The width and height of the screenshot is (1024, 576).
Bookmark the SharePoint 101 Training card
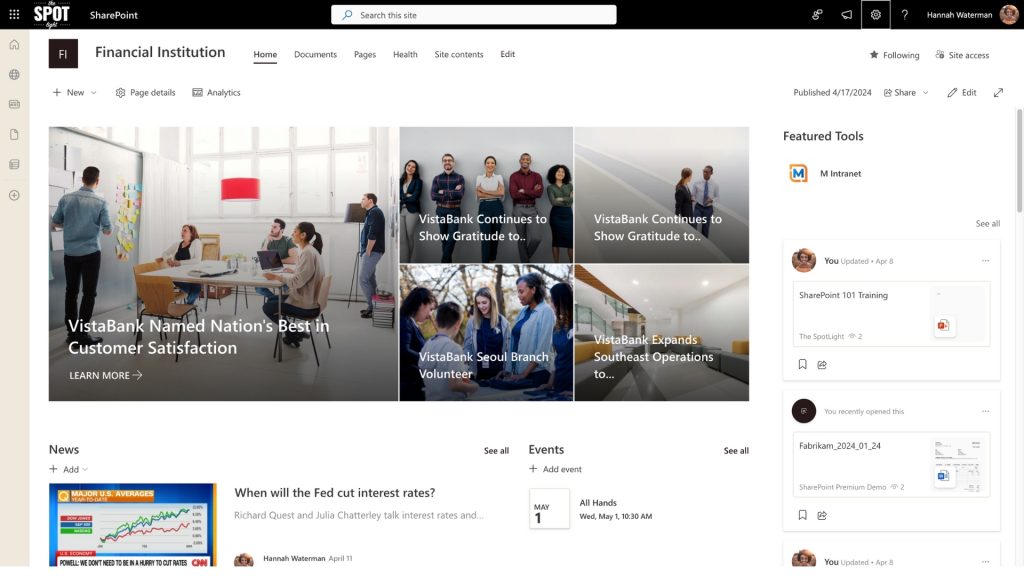coord(802,365)
